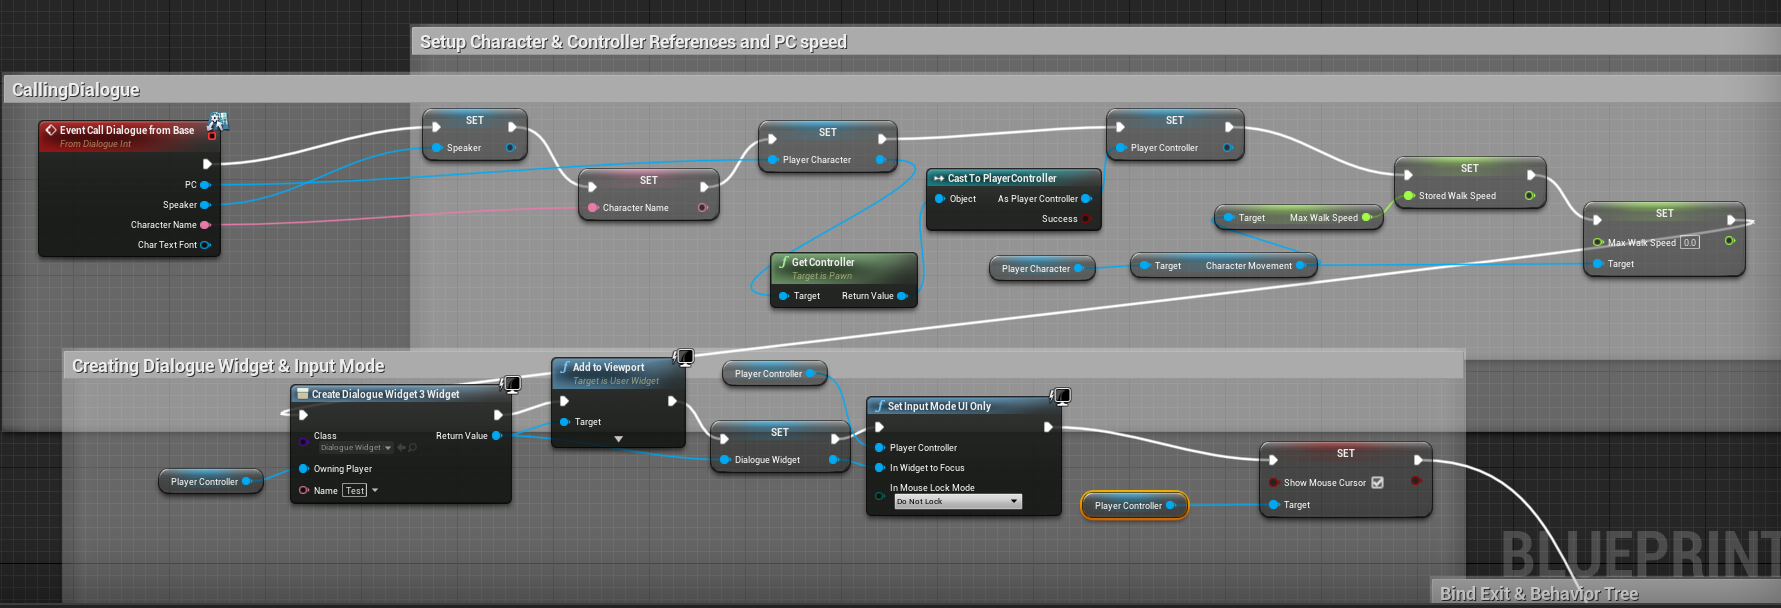Viewport: 1781px width, 608px height.
Task: Click Stored Walk Speed green input pin
Action: 1409,196
